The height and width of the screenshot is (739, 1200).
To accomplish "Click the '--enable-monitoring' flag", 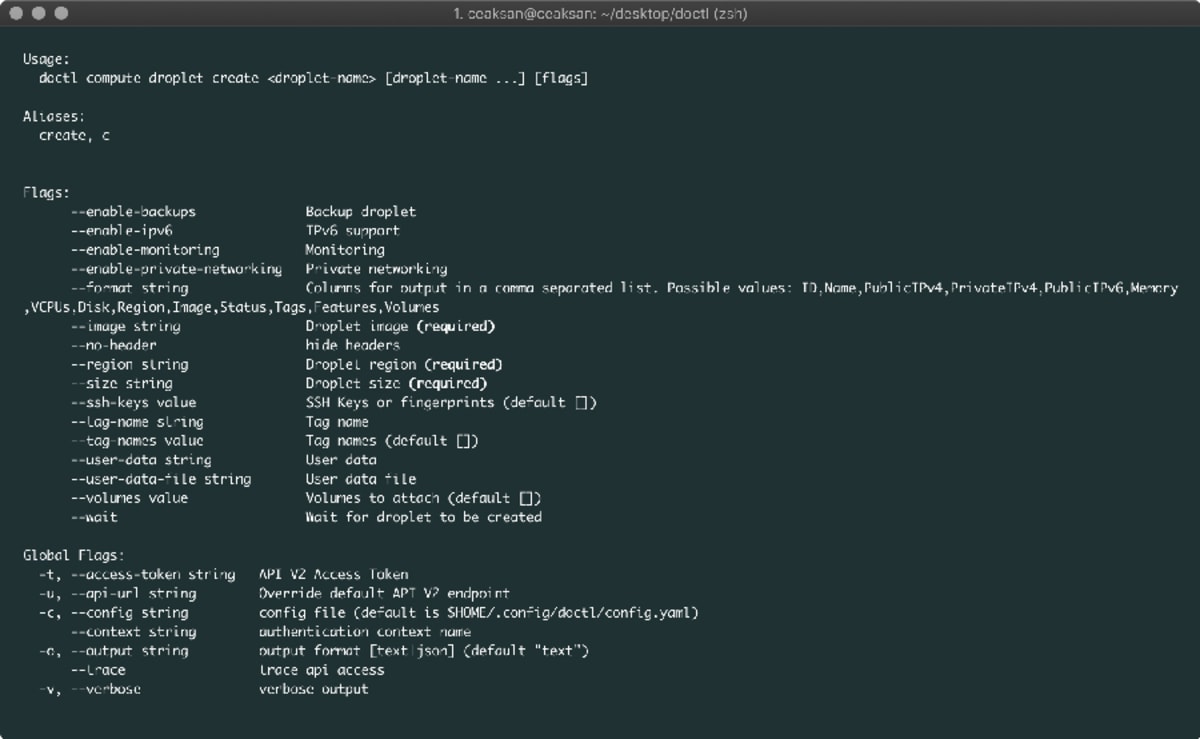I will point(145,250).
